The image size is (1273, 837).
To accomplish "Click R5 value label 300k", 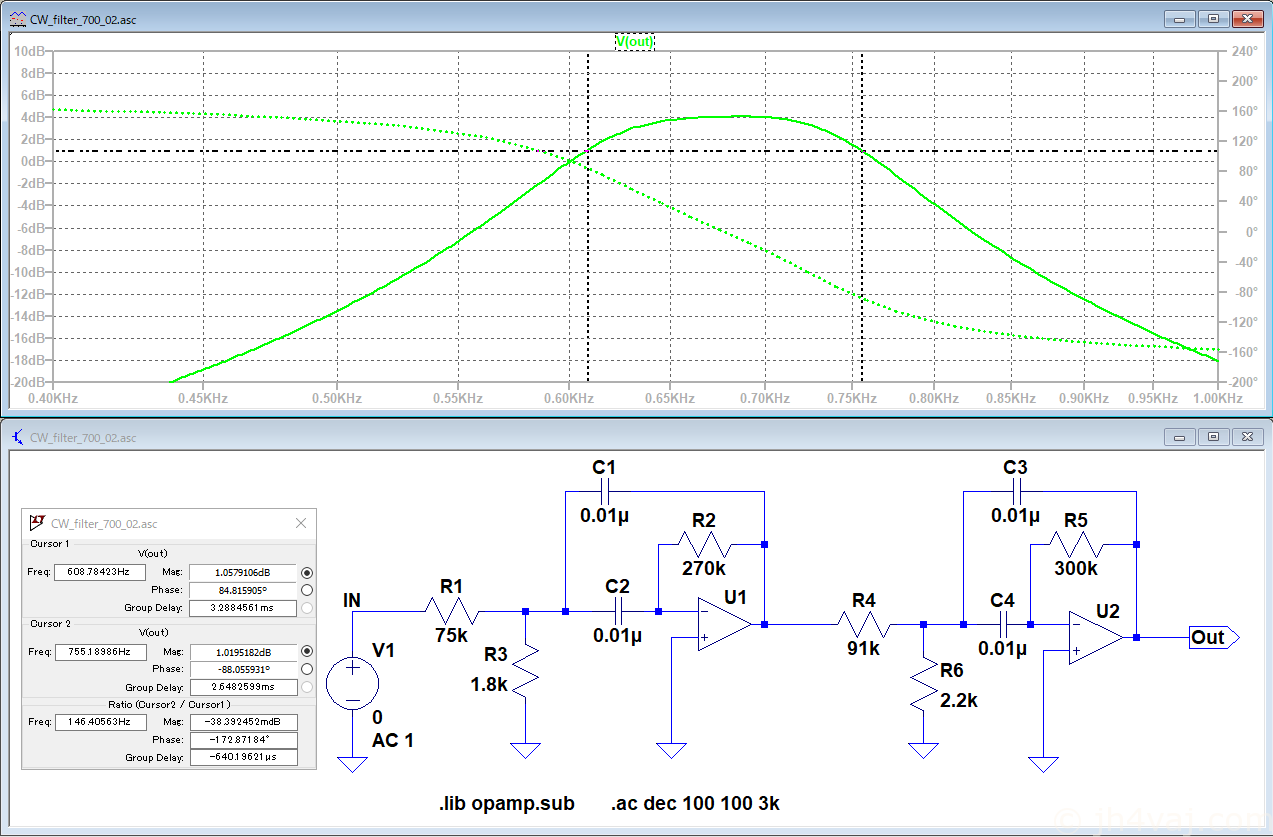I will [x=1076, y=568].
